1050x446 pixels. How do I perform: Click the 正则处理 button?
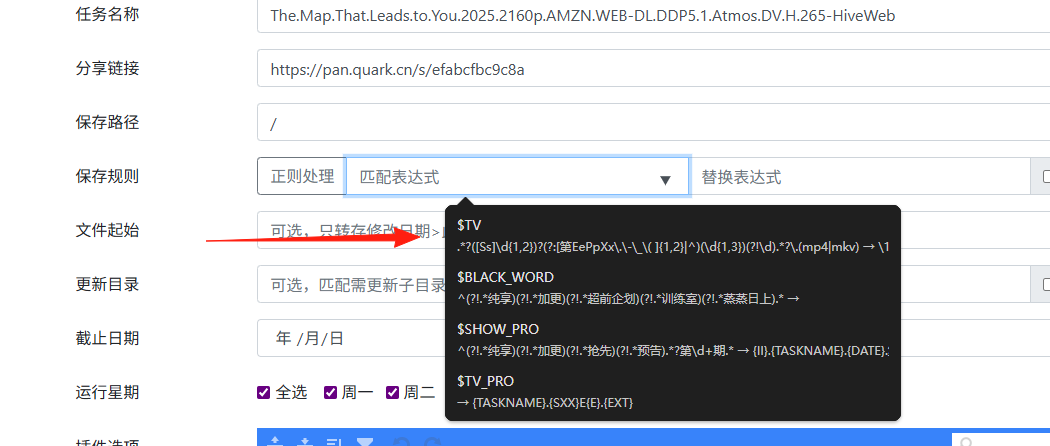click(302, 176)
